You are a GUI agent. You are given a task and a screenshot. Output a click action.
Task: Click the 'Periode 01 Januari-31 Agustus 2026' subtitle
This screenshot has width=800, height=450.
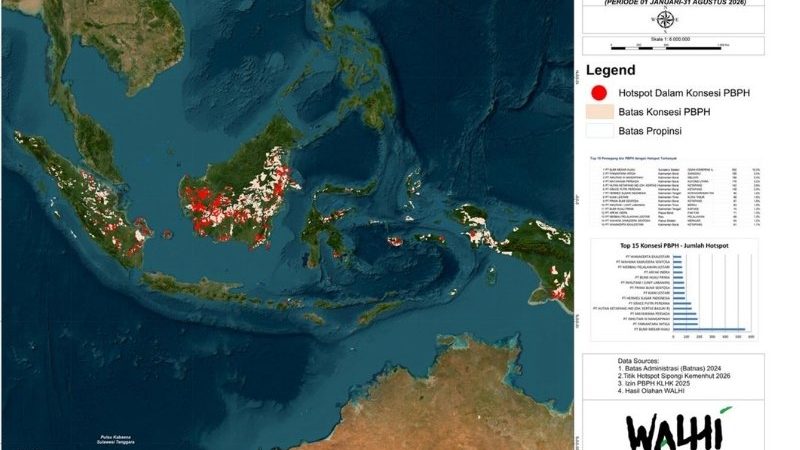[675, 3]
